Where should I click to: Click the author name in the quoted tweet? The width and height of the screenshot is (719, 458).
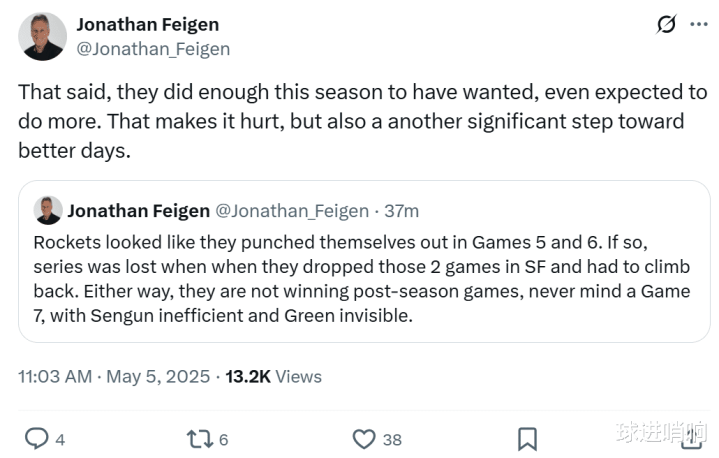tap(139, 210)
